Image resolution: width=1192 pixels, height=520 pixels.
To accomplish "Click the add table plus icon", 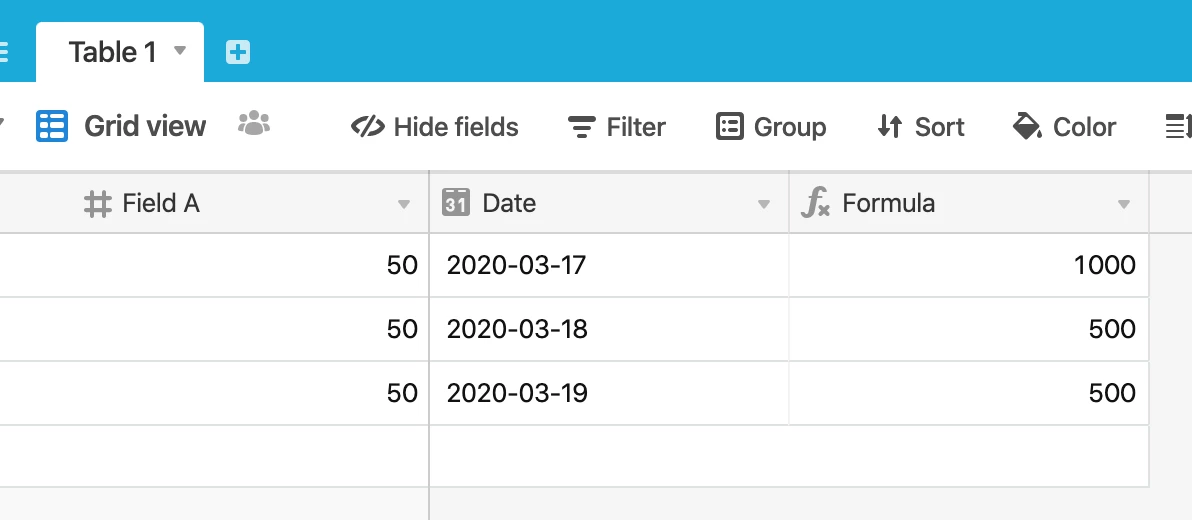I will click(x=238, y=52).
